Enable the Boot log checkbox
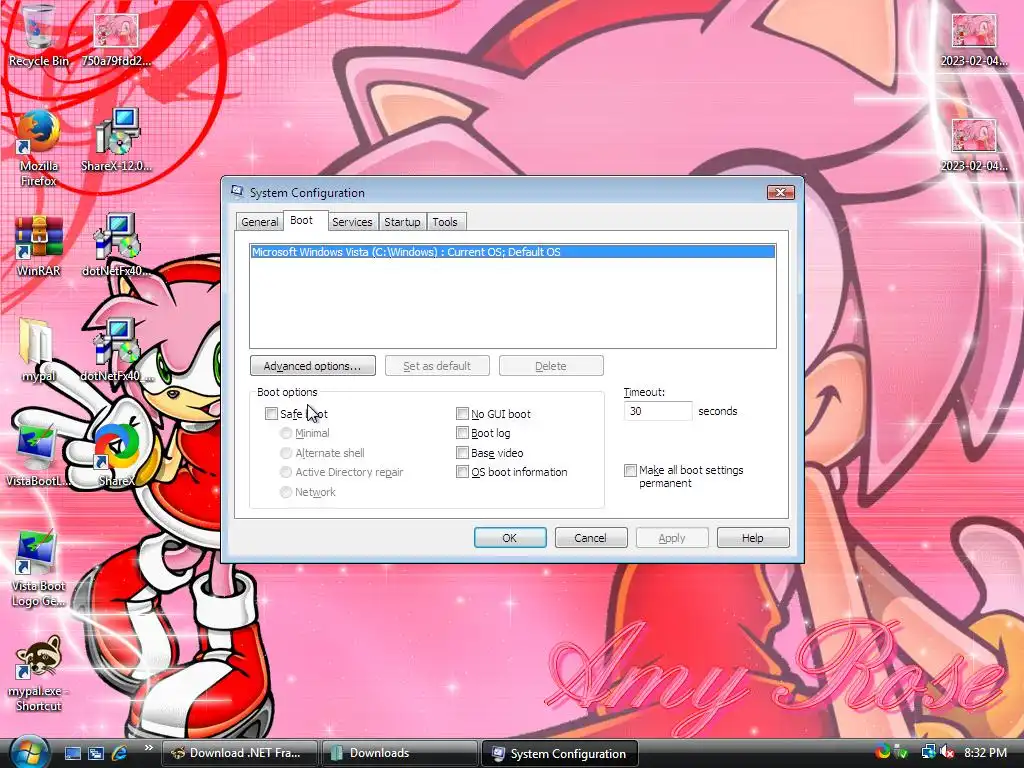The image size is (1024, 768). coord(462,433)
